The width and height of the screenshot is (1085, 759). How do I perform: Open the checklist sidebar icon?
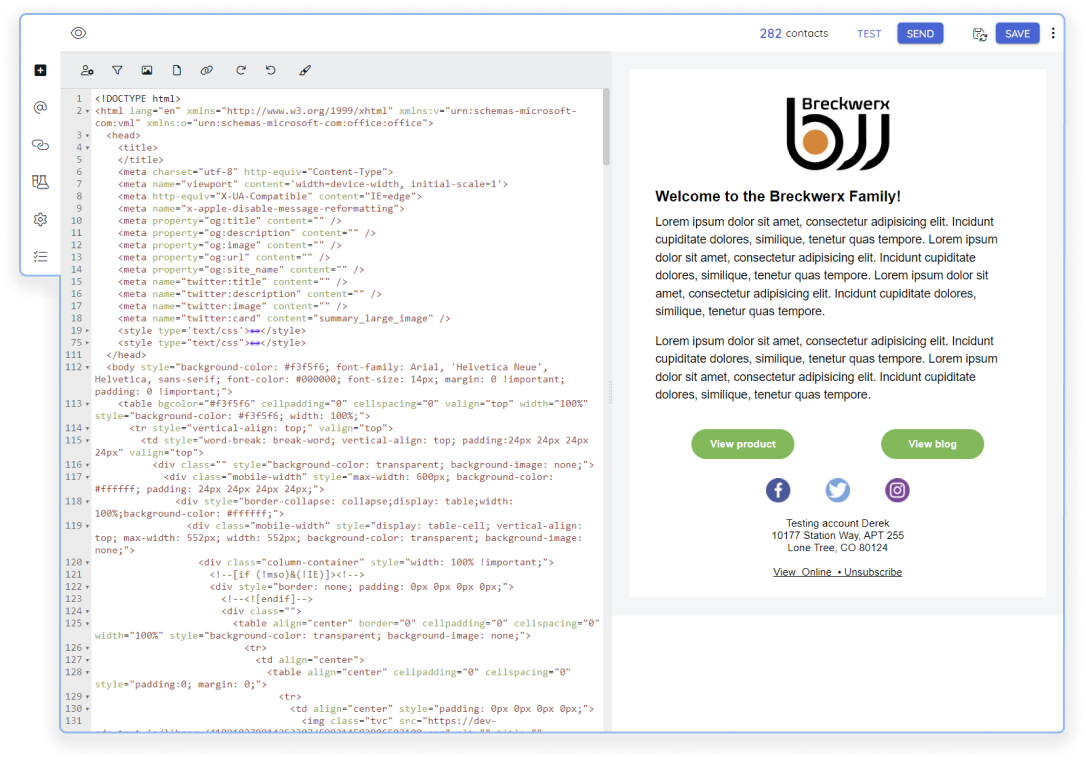(x=40, y=257)
